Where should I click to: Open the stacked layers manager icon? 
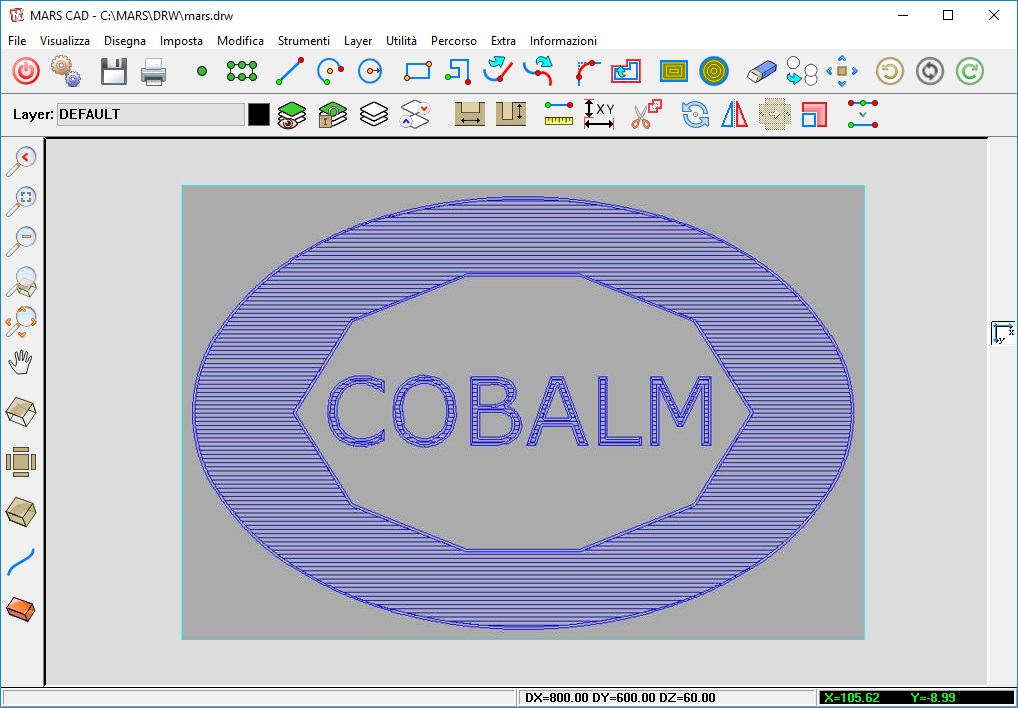pyautogui.click(x=374, y=115)
